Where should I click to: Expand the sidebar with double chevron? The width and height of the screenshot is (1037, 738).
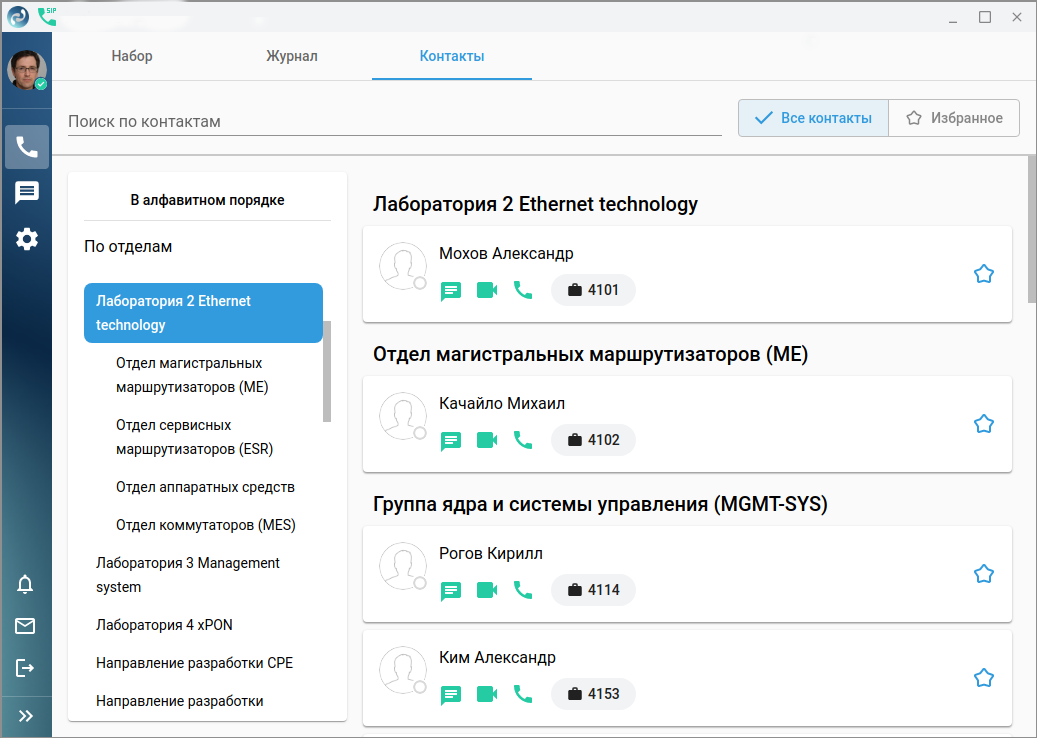coord(26,716)
